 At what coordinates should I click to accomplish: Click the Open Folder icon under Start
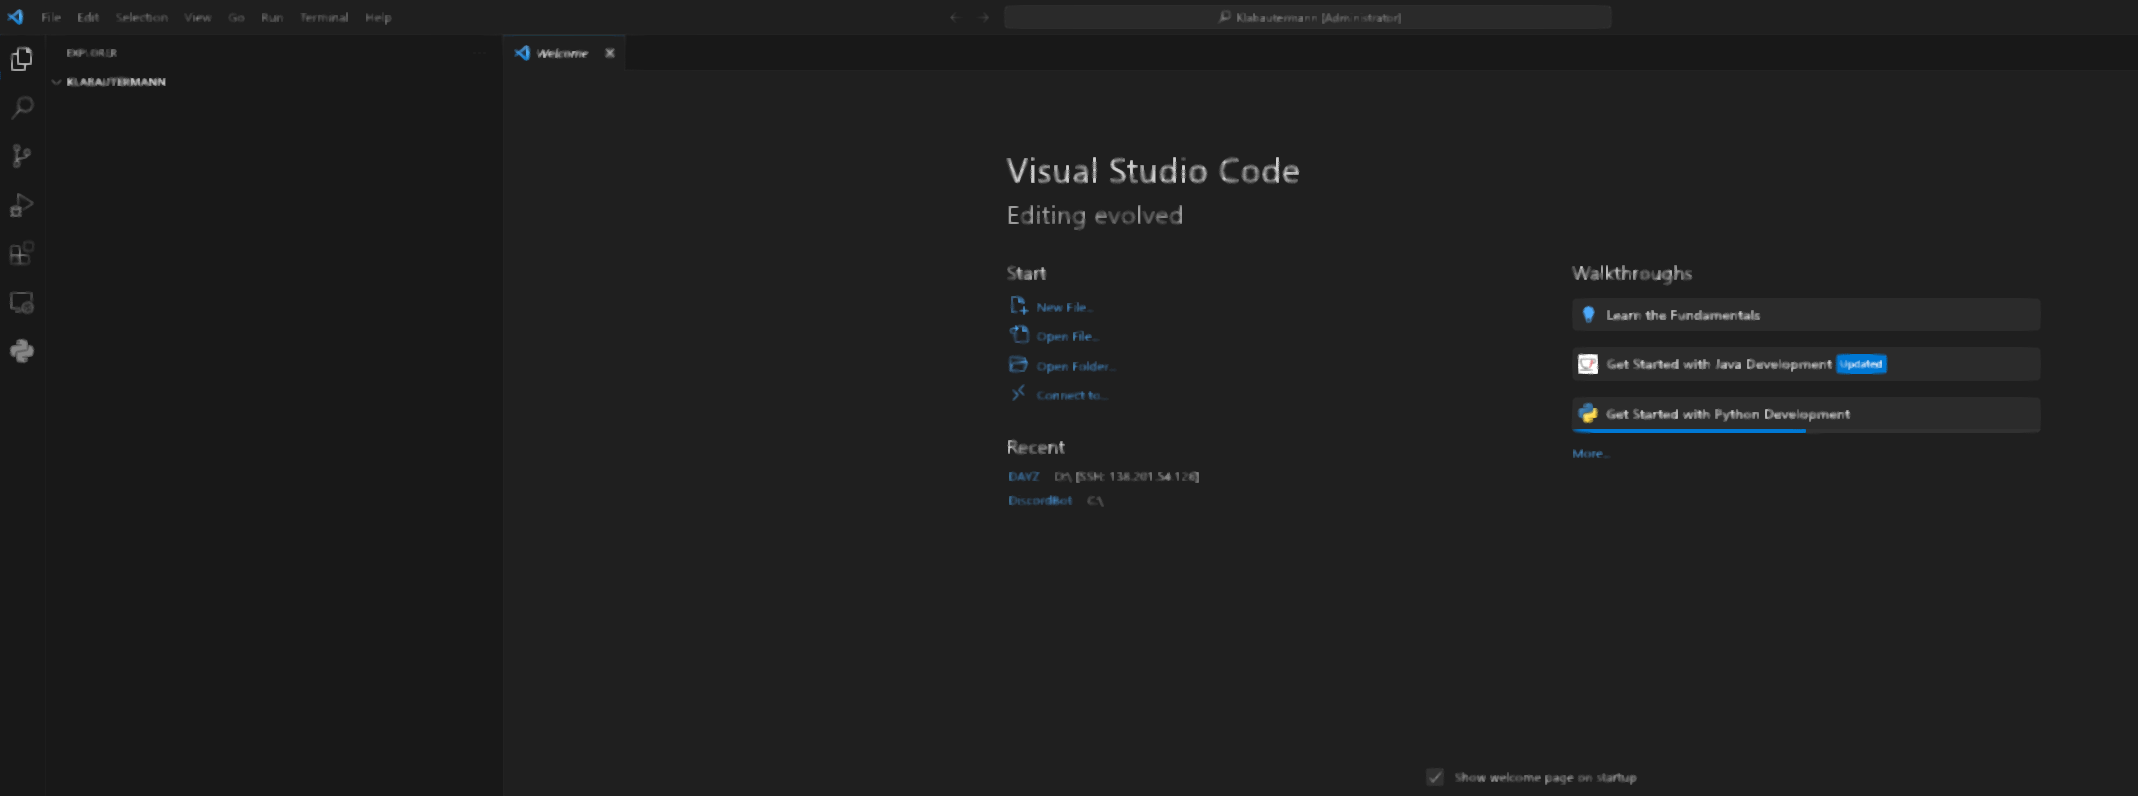(x=1018, y=364)
